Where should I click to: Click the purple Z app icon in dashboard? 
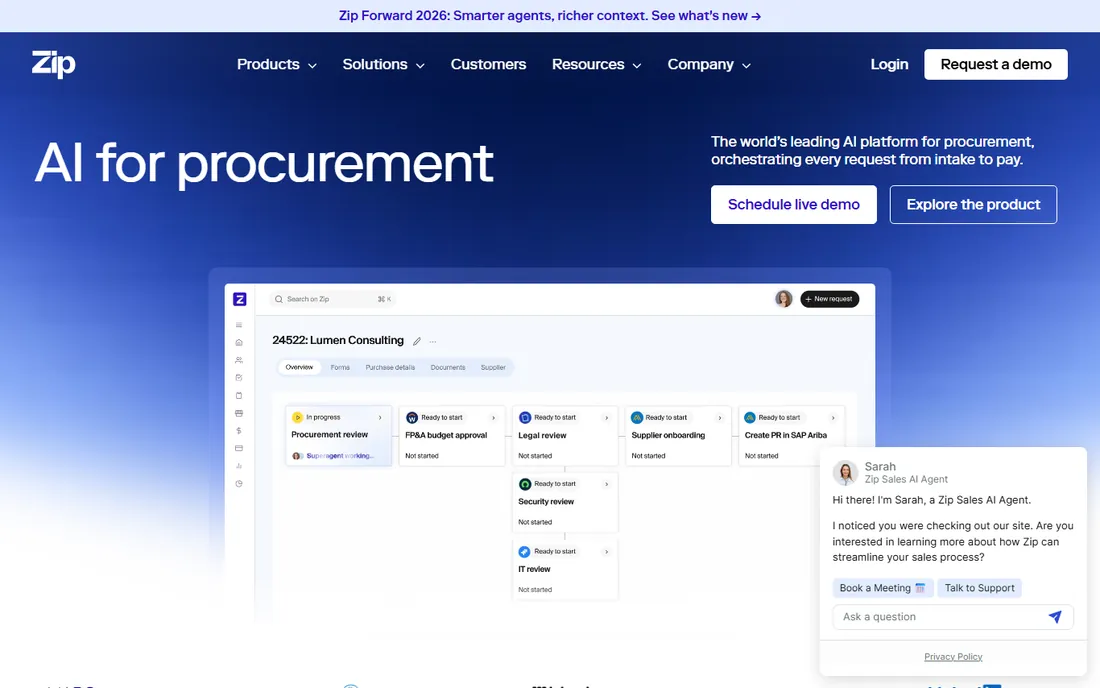239,299
